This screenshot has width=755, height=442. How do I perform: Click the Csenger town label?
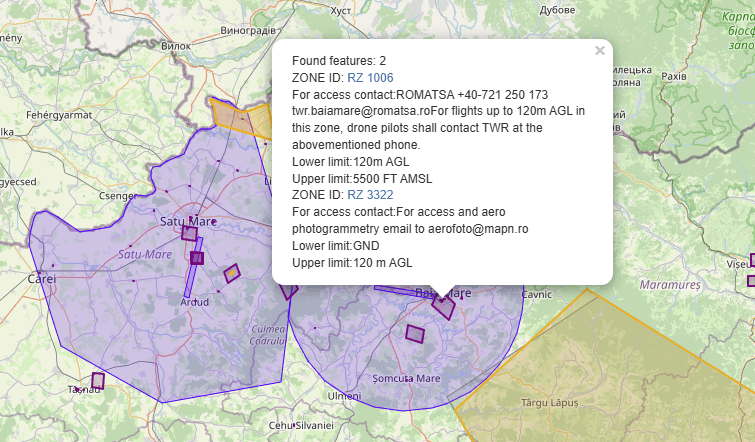click(118, 196)
